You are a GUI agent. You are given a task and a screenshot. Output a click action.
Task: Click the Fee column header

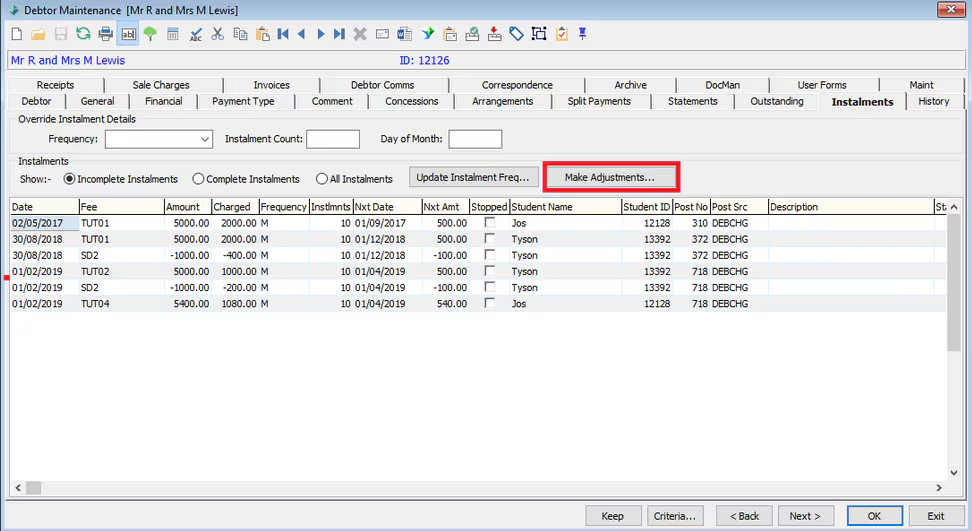[120, 207]
